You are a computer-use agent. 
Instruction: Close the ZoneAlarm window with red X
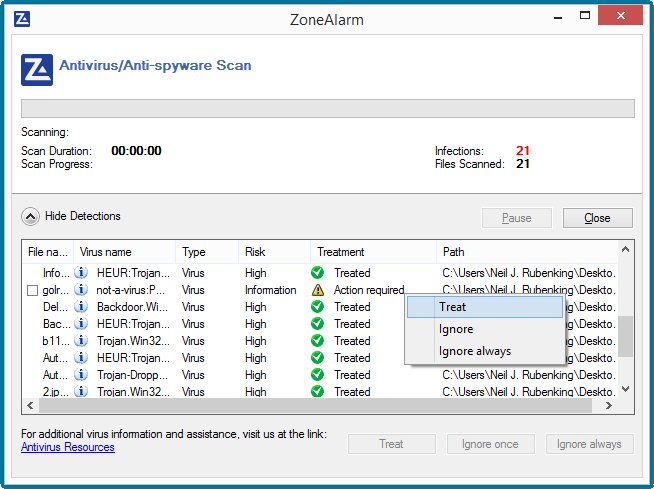click(x=620, y=16)
